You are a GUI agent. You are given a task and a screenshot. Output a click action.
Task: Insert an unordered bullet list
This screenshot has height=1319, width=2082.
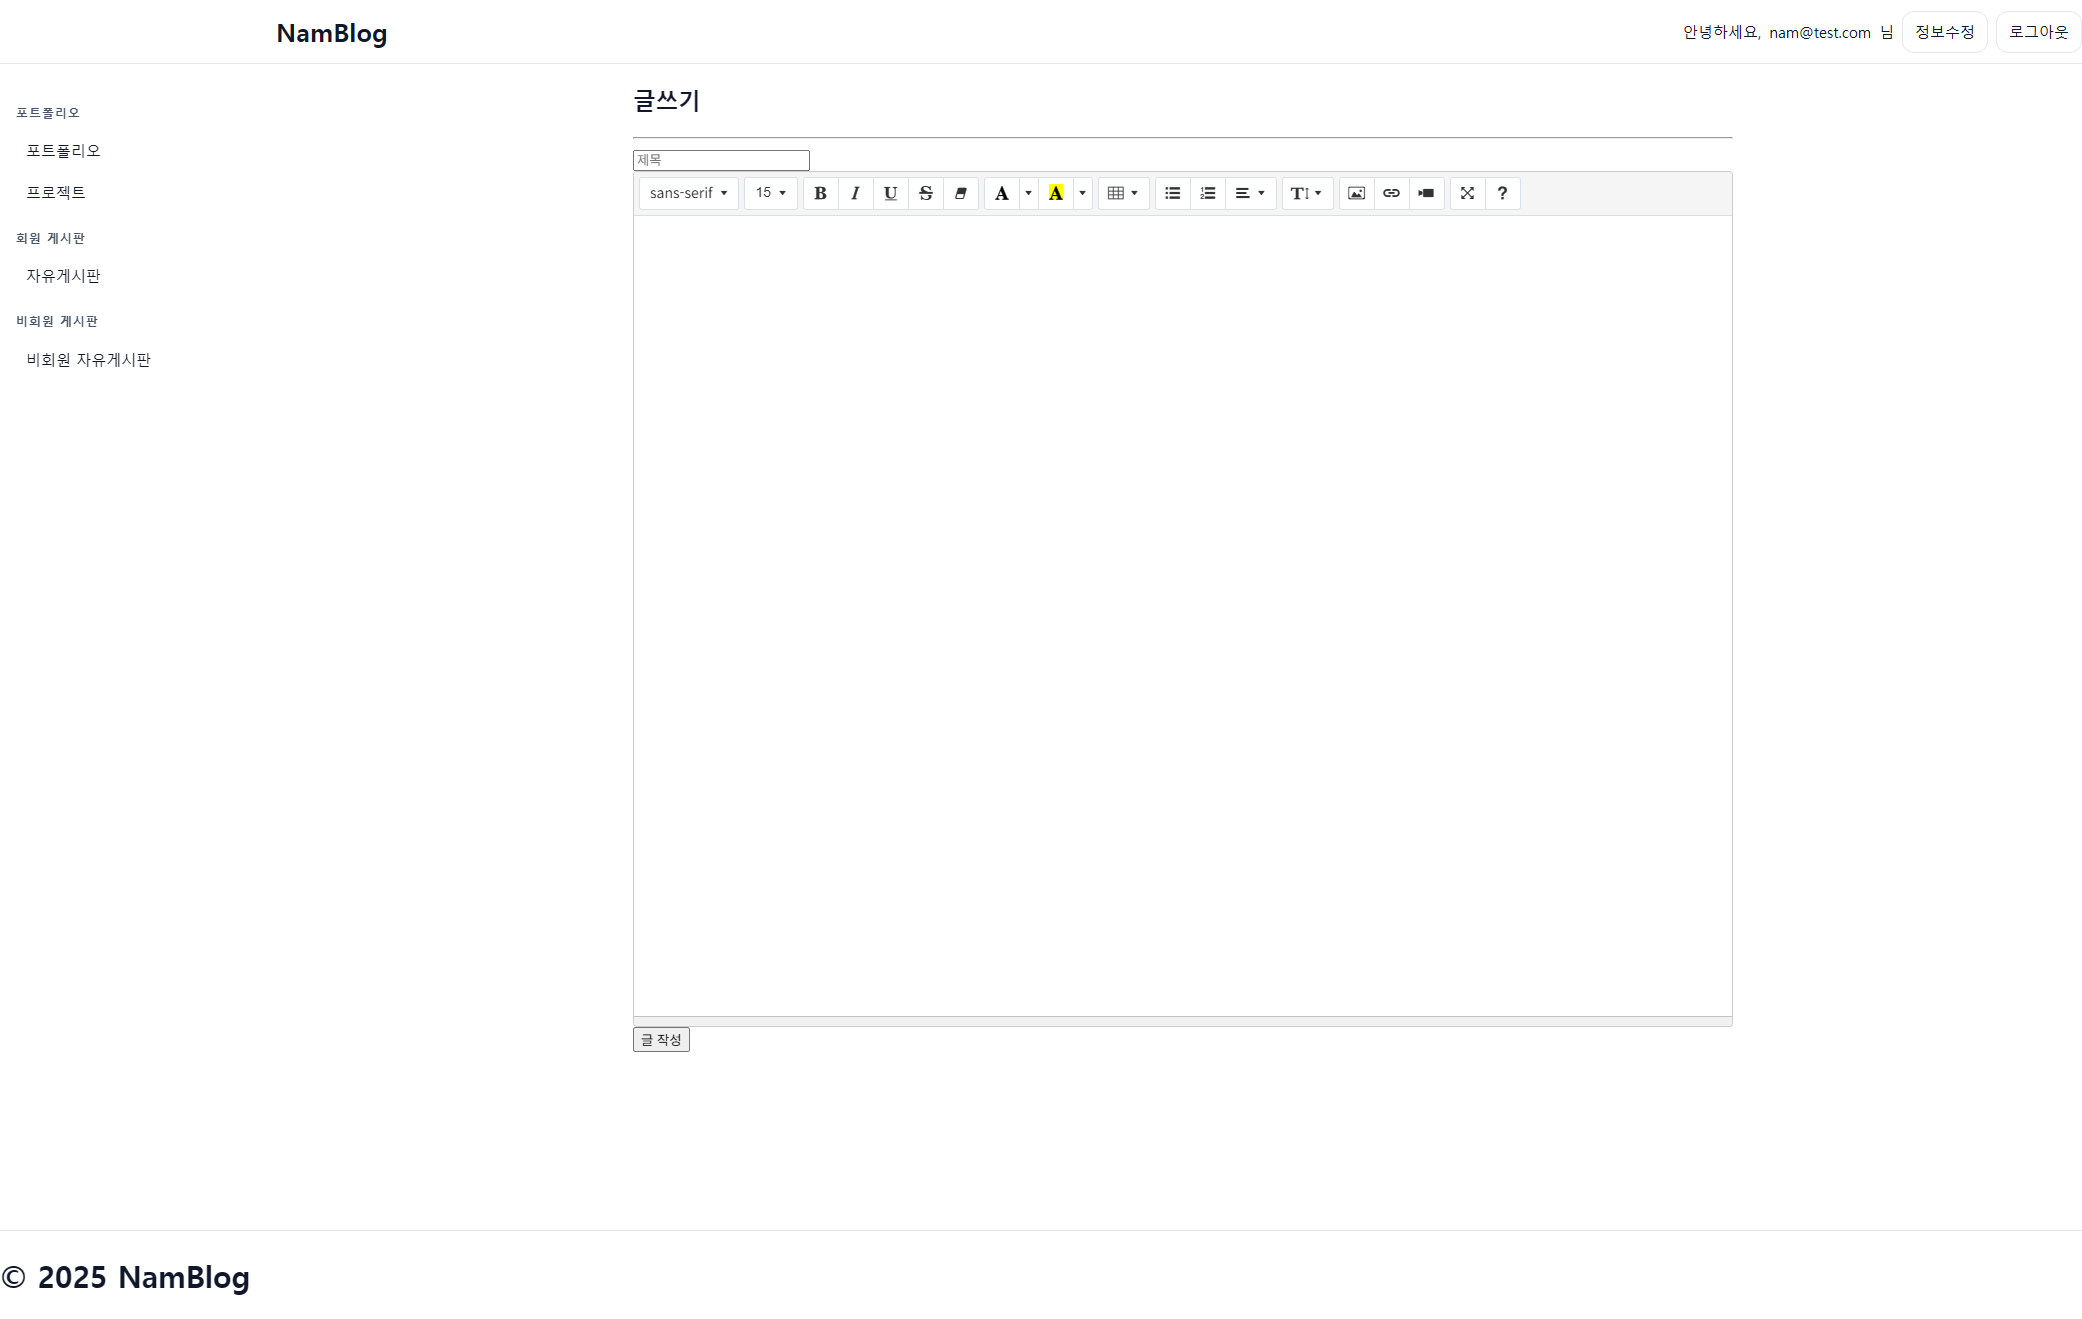(x=1172, y=193)
